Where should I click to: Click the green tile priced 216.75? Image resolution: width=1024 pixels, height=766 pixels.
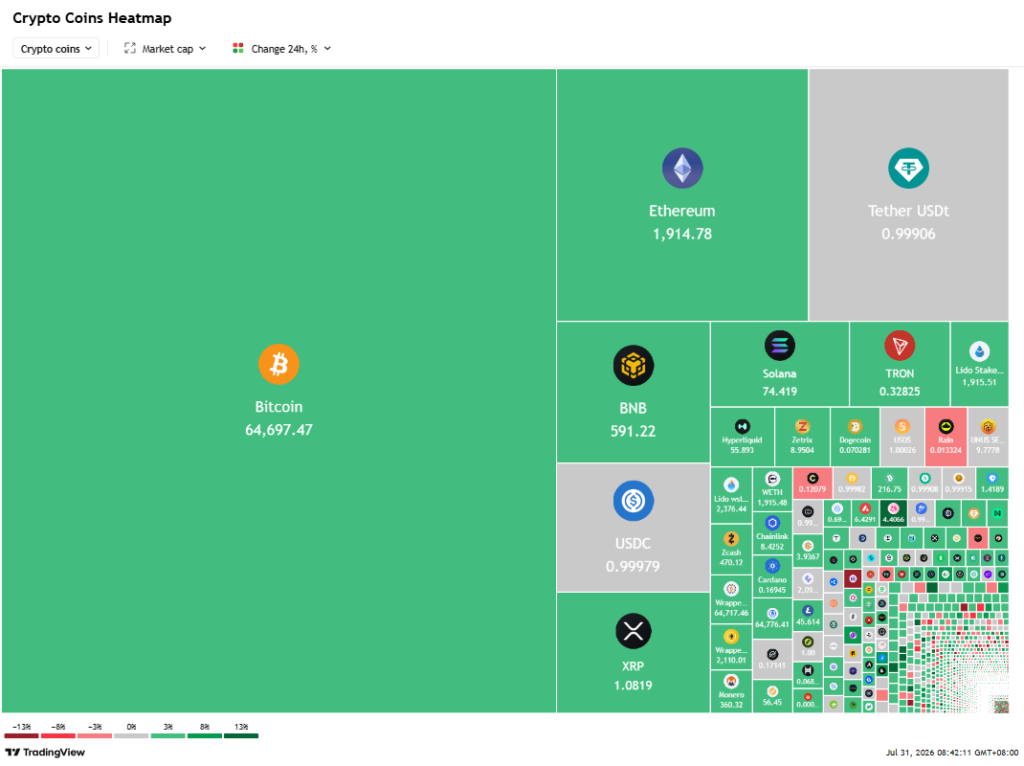(x=889, y=483)
